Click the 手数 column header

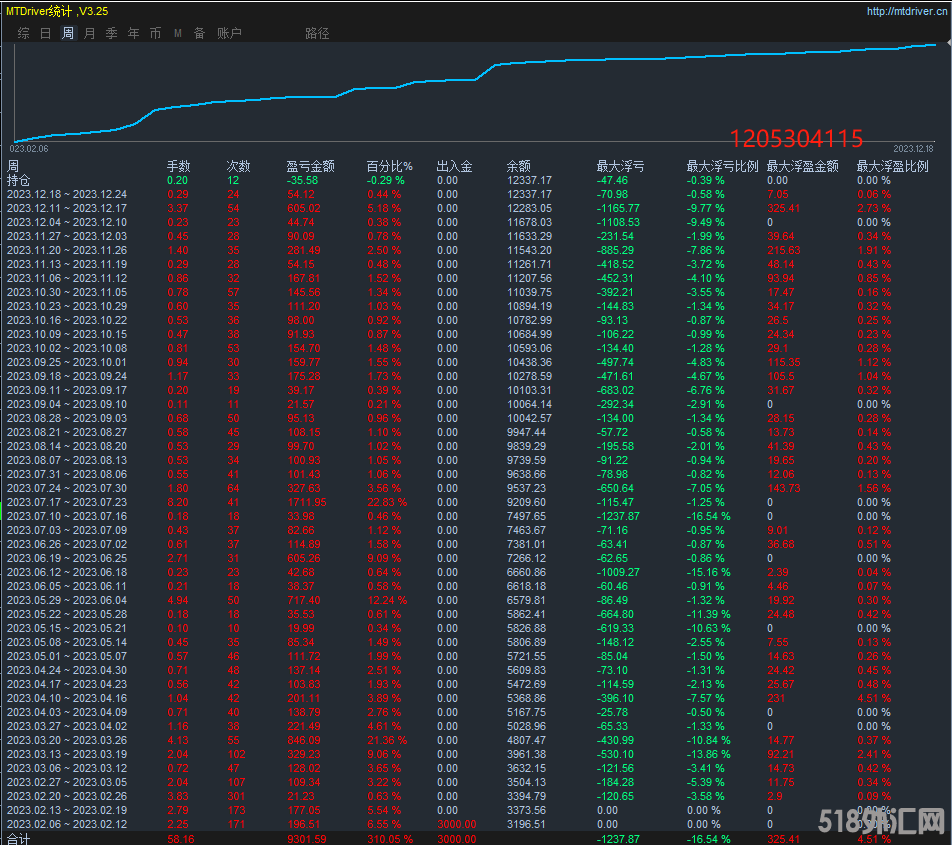pos(178,166)
